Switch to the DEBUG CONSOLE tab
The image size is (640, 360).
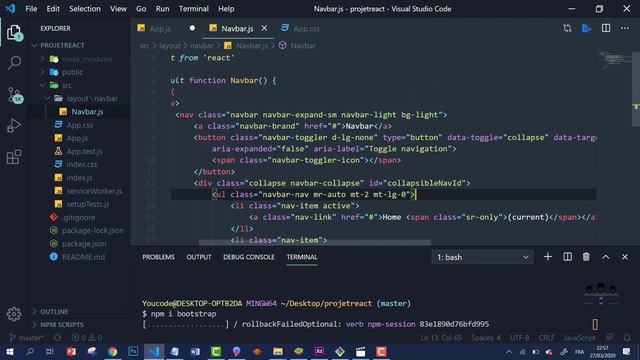(249, 257)
